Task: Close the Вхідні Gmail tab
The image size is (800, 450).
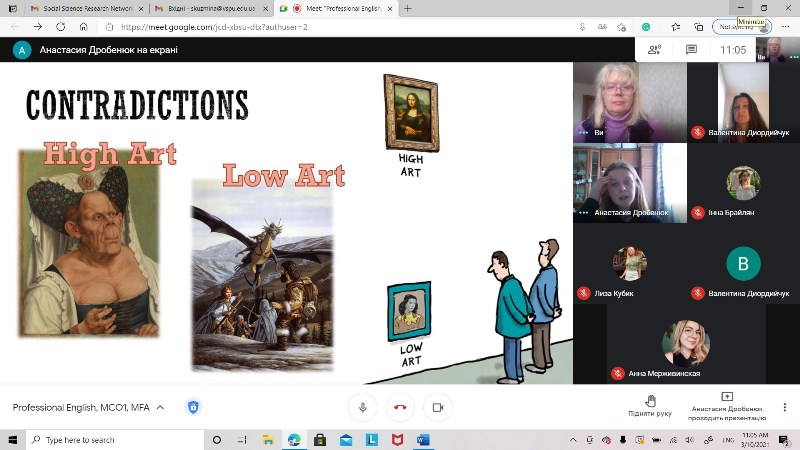Action: [x=265, y=9]
